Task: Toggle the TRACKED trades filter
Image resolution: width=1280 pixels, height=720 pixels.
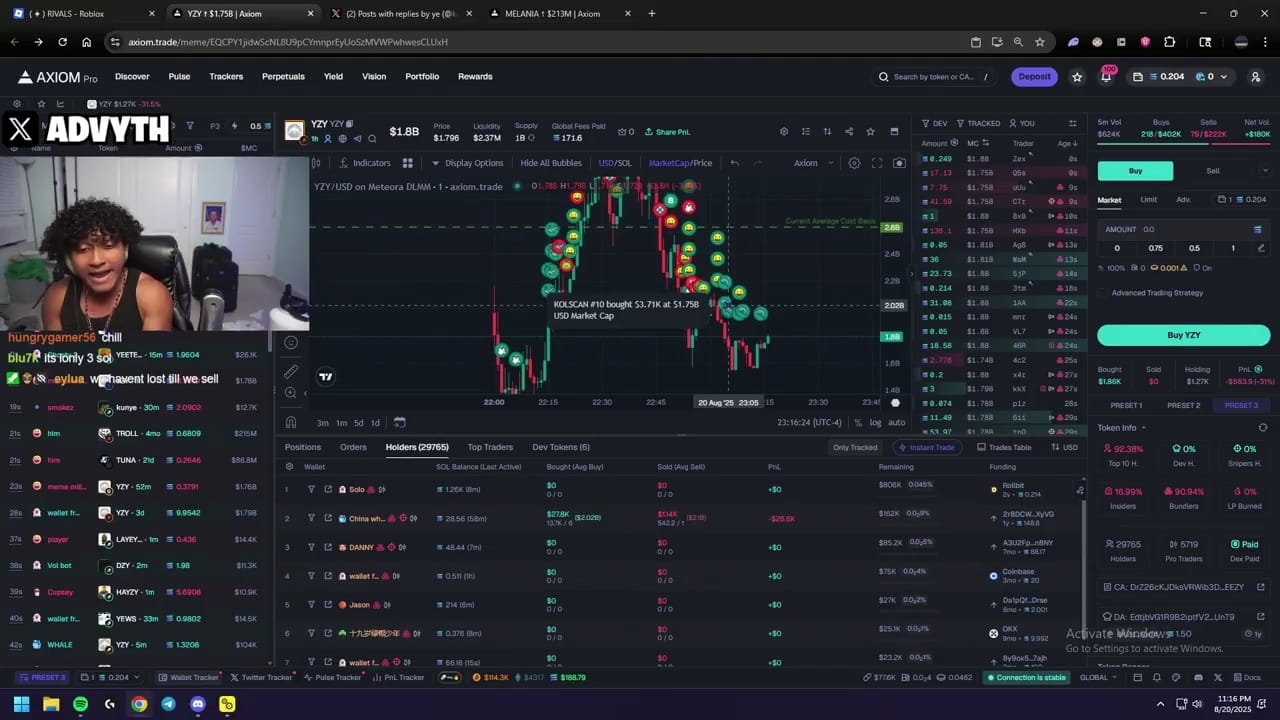Action: click(977, 124)
